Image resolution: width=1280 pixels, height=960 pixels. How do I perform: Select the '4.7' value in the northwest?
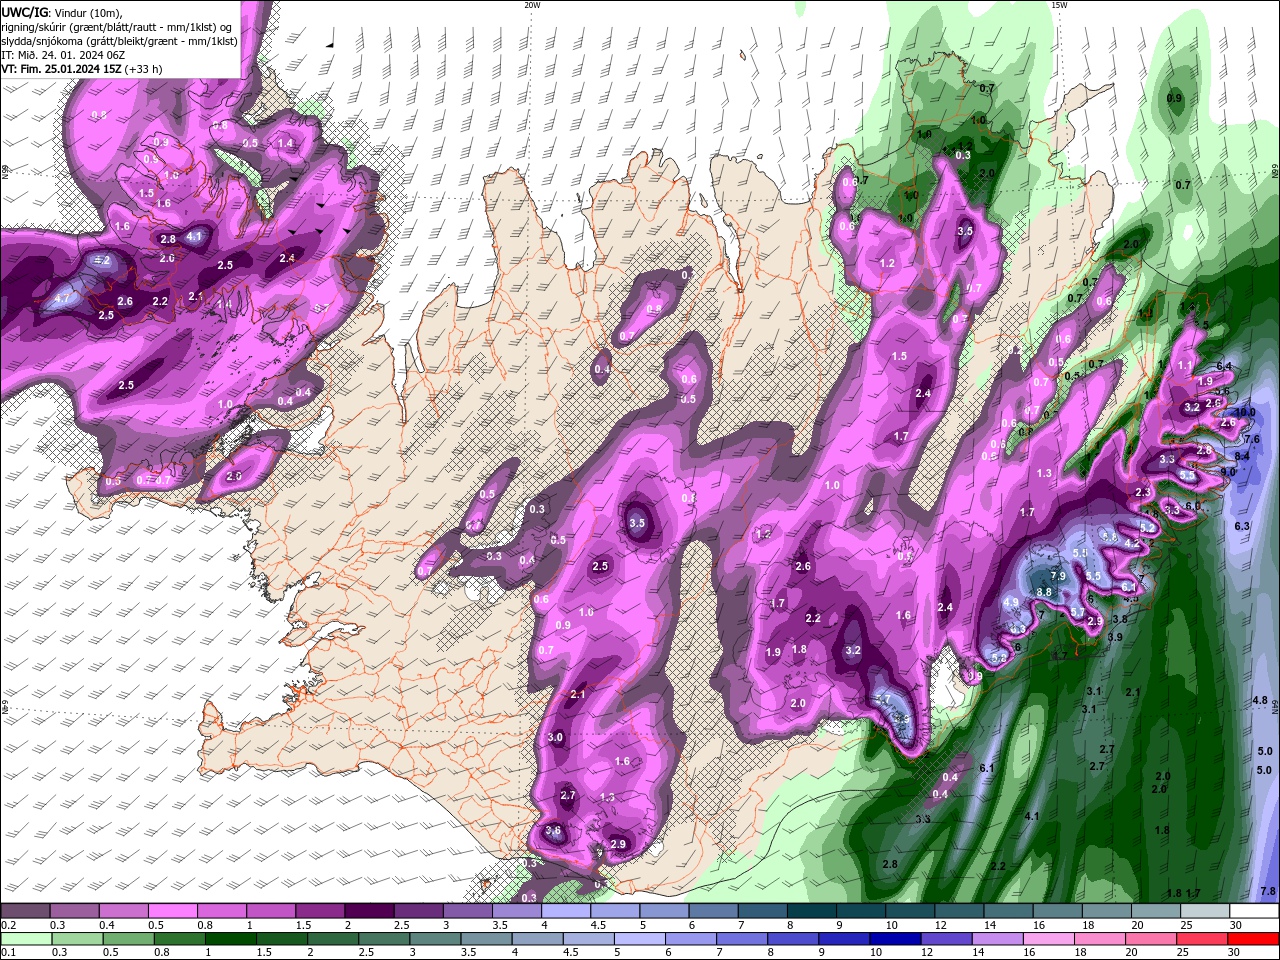pos(62,298)
